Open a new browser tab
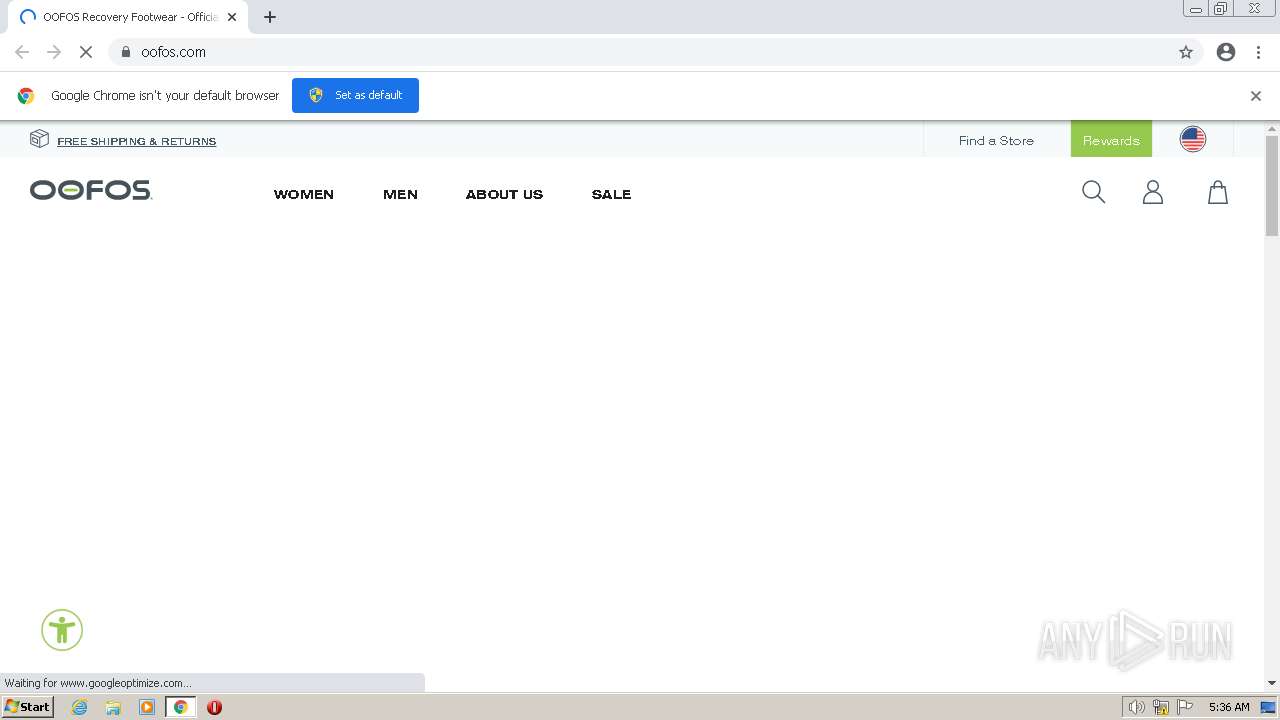This screenshot has width=1280, height=720. (x=270, y=17)
